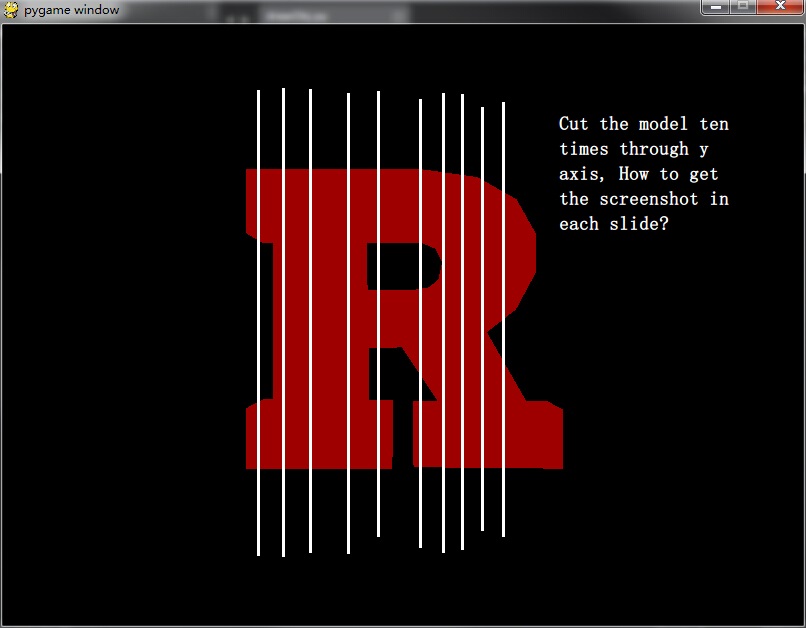Click the text 'Cut the model ten'
Screen dimensions: 806x628
(x=644, y=124)
